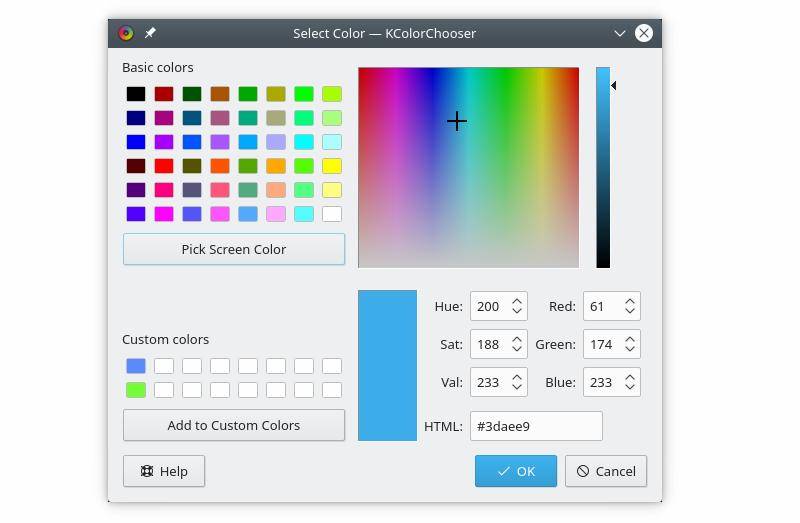Click the last empty custom color slot in bottom row
The width and height of the screenshot is (800, 523).
click(x=332, y=390)
